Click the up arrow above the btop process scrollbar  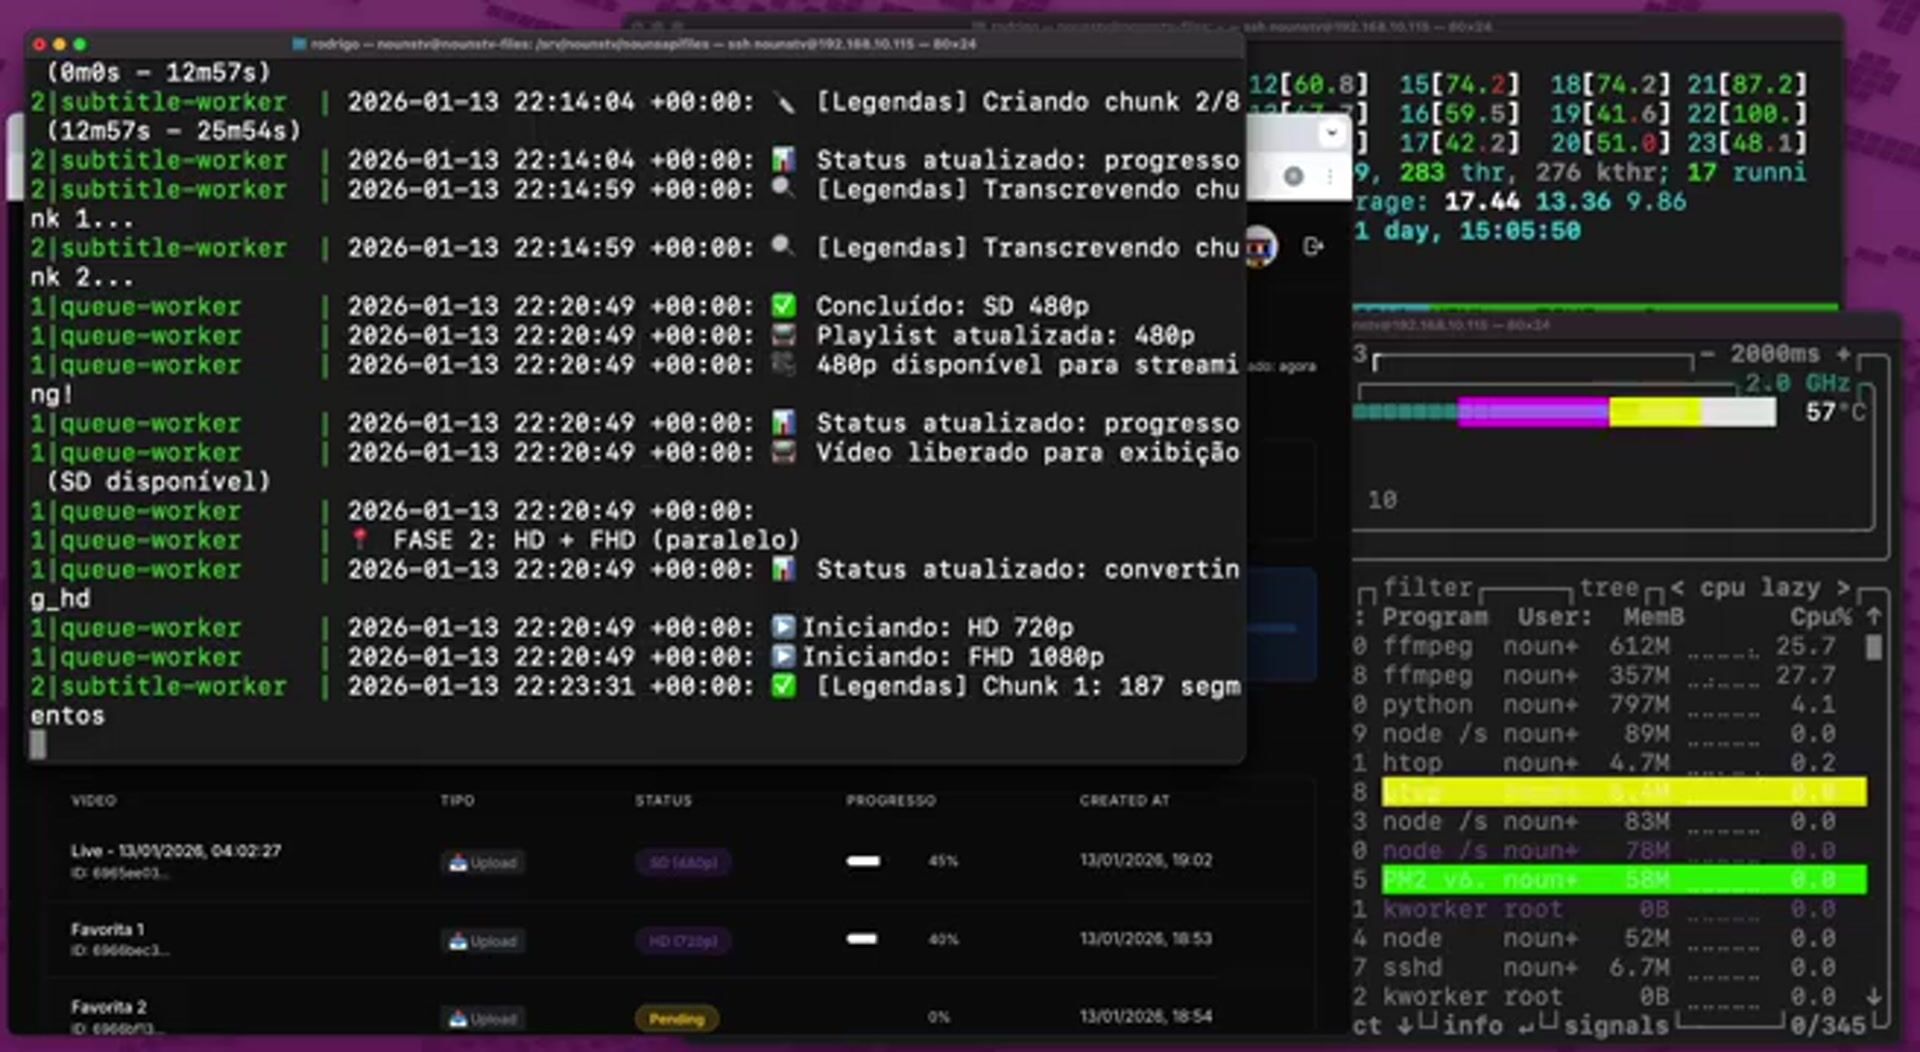pyautogui.click(x=1874, y=616)
